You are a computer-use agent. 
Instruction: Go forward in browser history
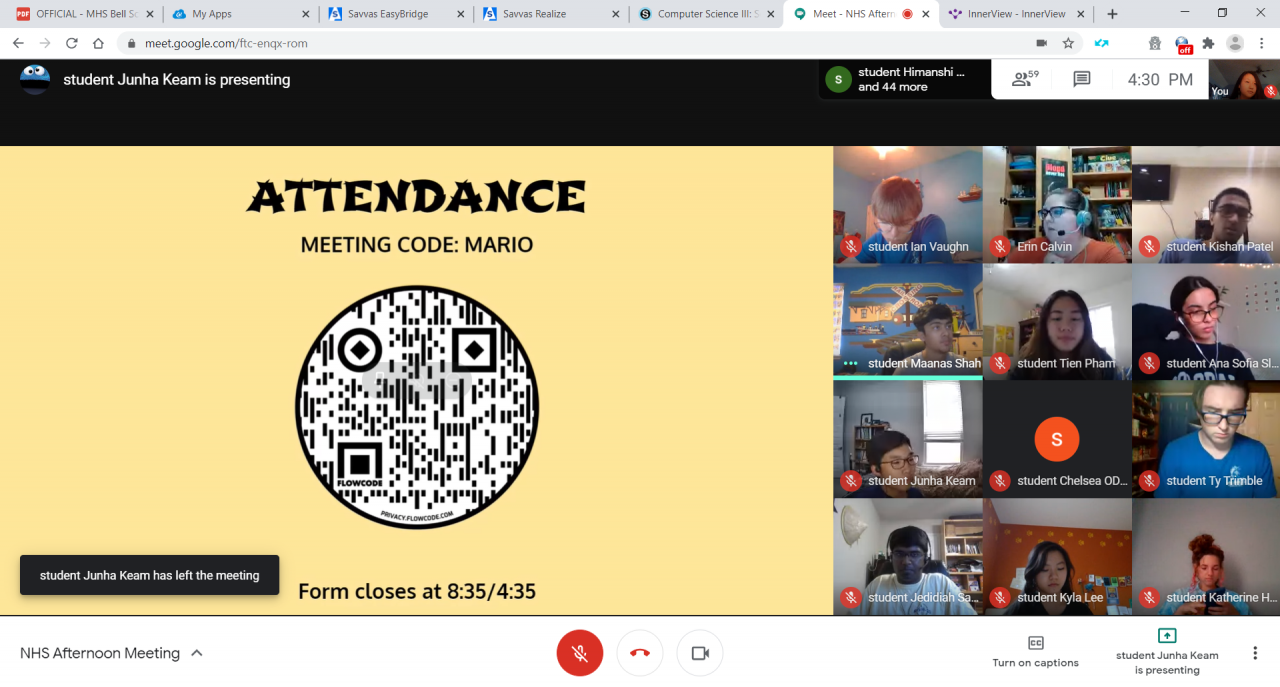coord(45,43)
